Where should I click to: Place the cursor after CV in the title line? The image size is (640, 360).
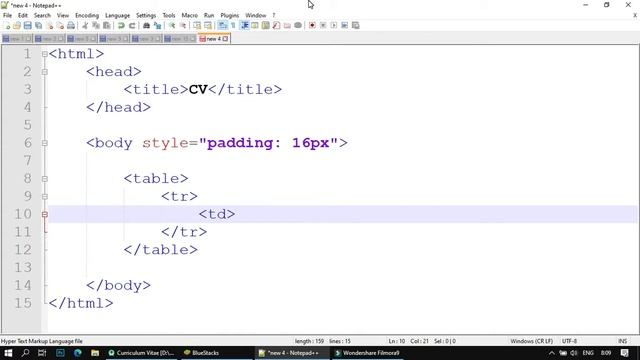click(208, 89)
